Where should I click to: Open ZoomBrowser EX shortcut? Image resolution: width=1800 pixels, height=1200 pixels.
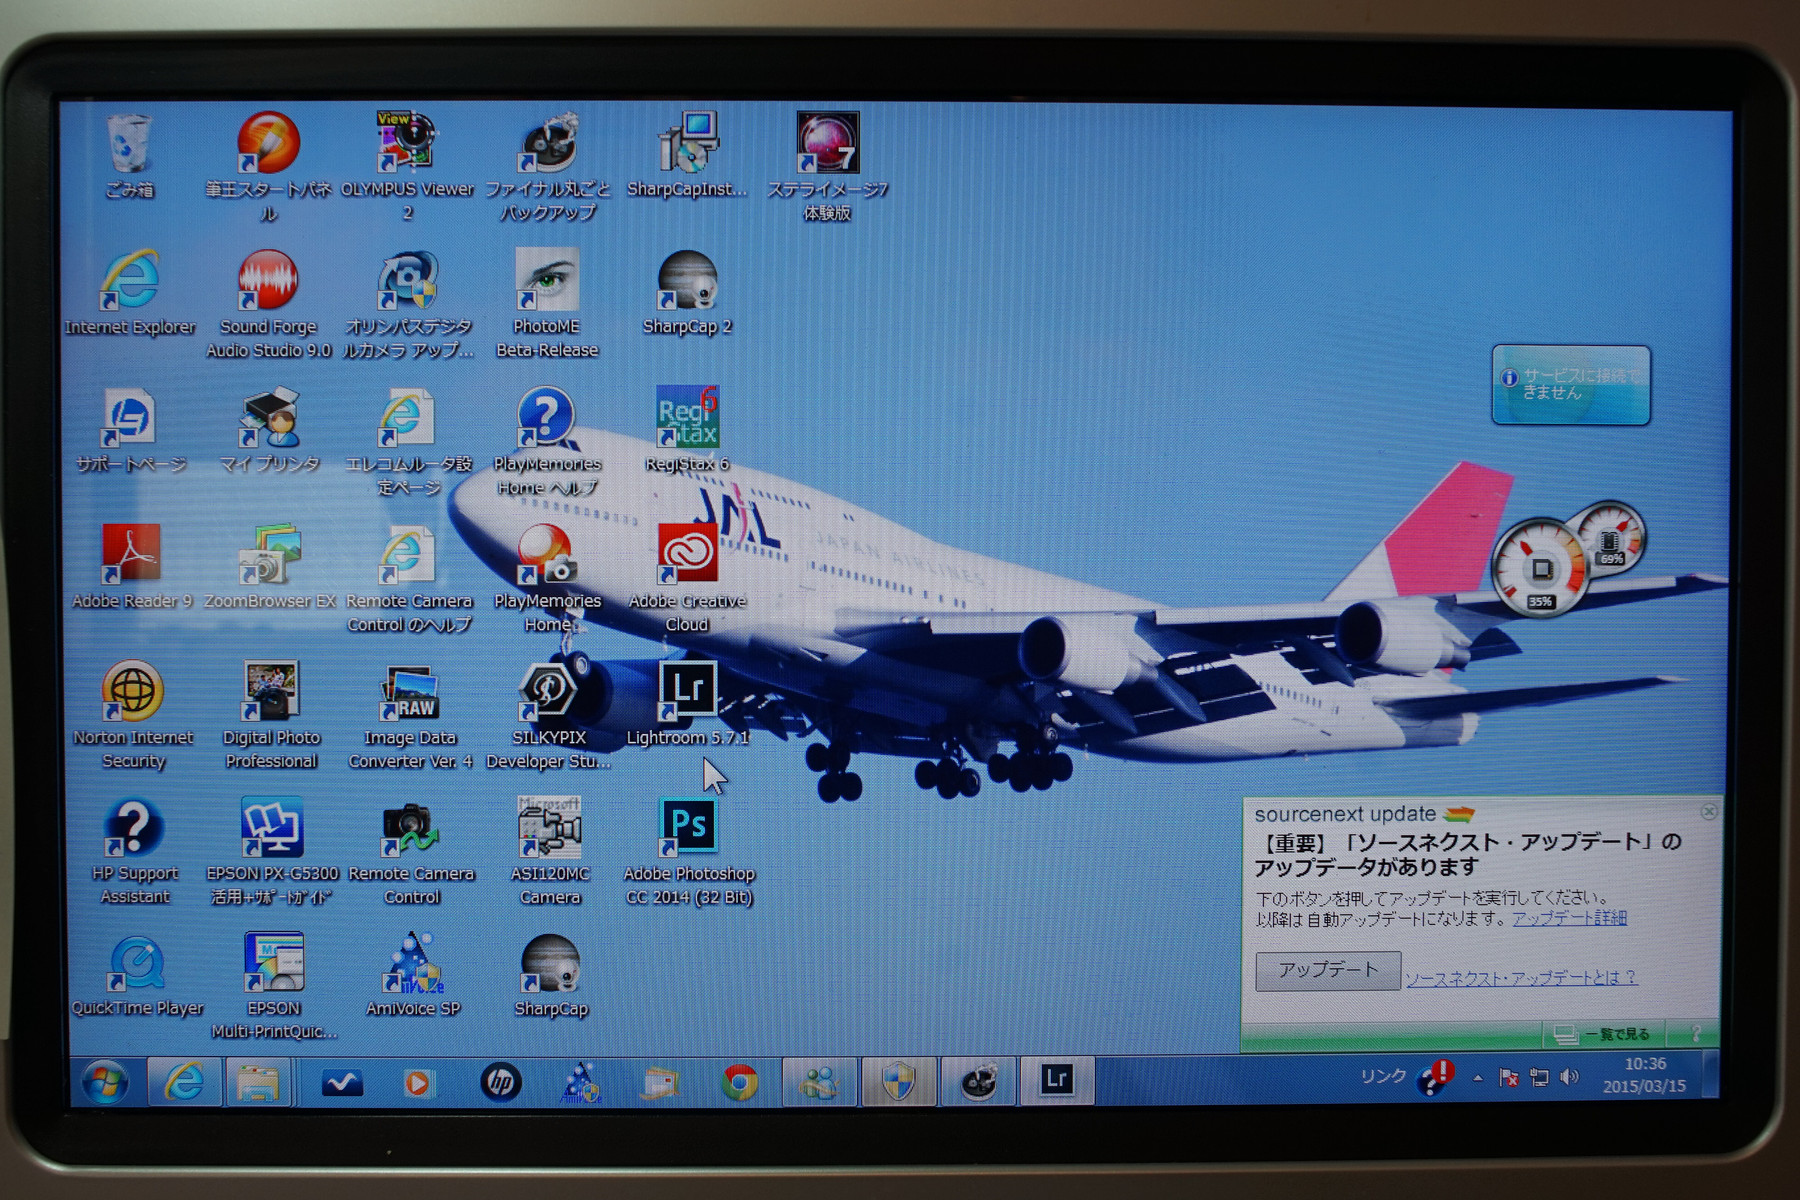[x=270, y=567]
